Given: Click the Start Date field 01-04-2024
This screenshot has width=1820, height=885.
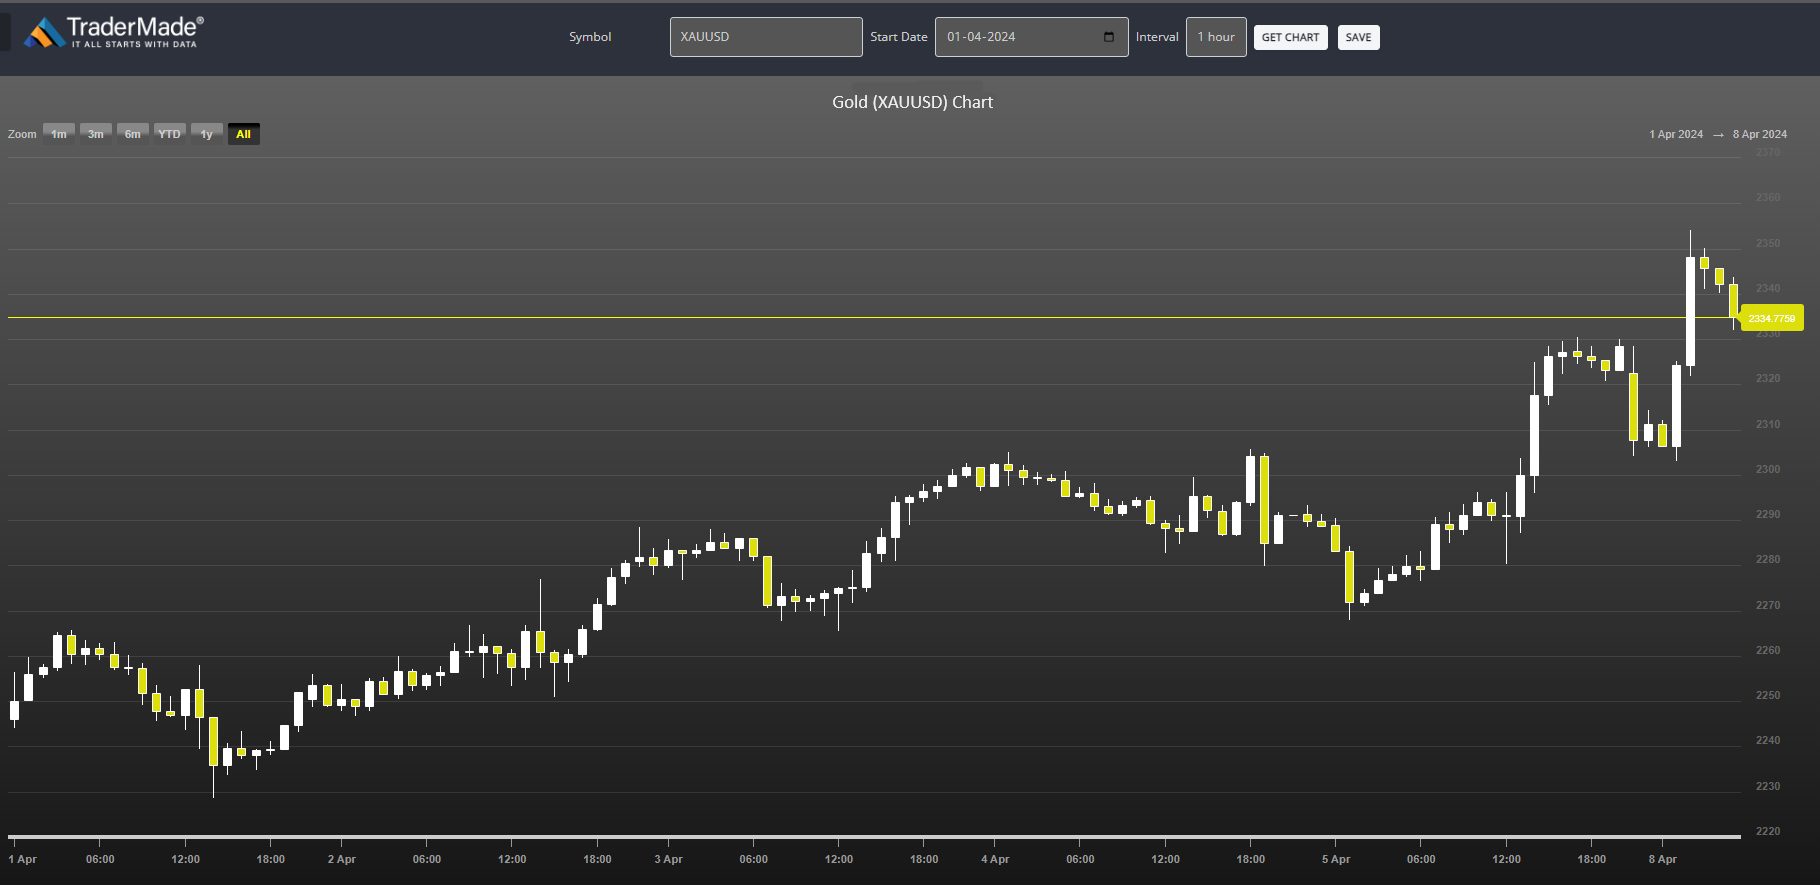Looking at the screenshot, I should (x=1031, y=37).
